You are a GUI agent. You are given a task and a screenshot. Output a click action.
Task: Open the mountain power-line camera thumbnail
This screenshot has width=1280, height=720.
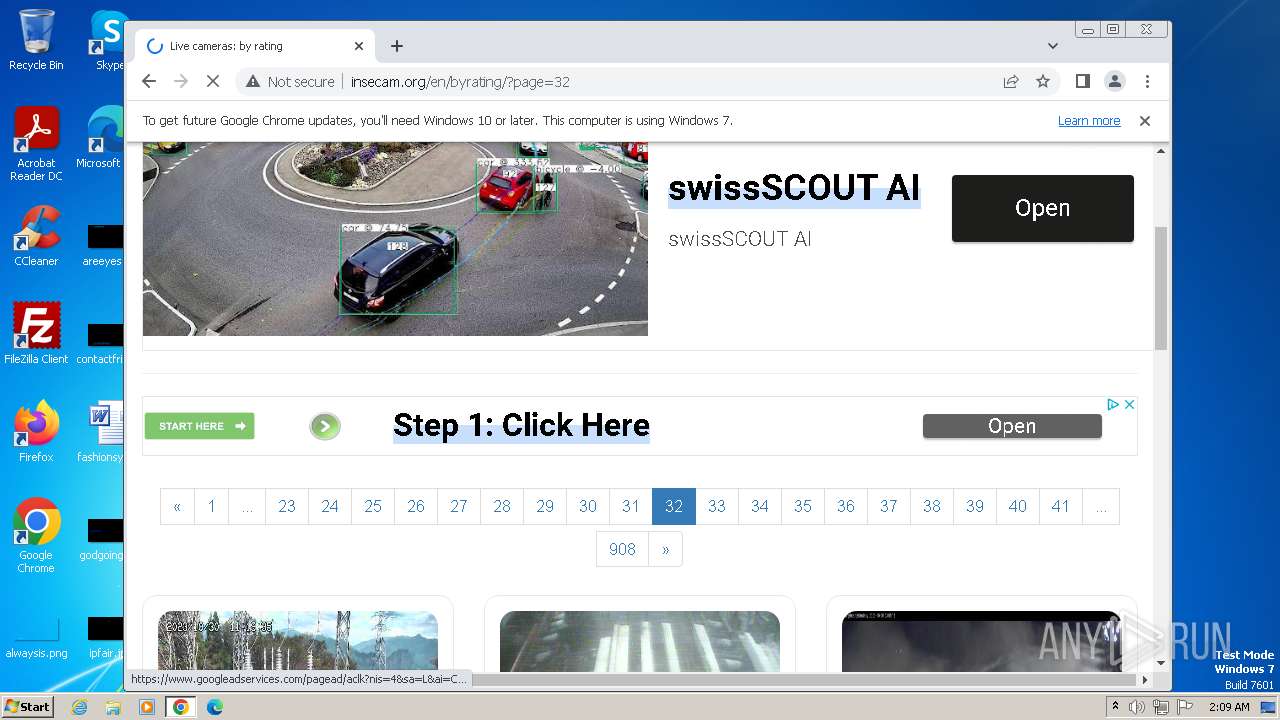click(x=298, y=642)
